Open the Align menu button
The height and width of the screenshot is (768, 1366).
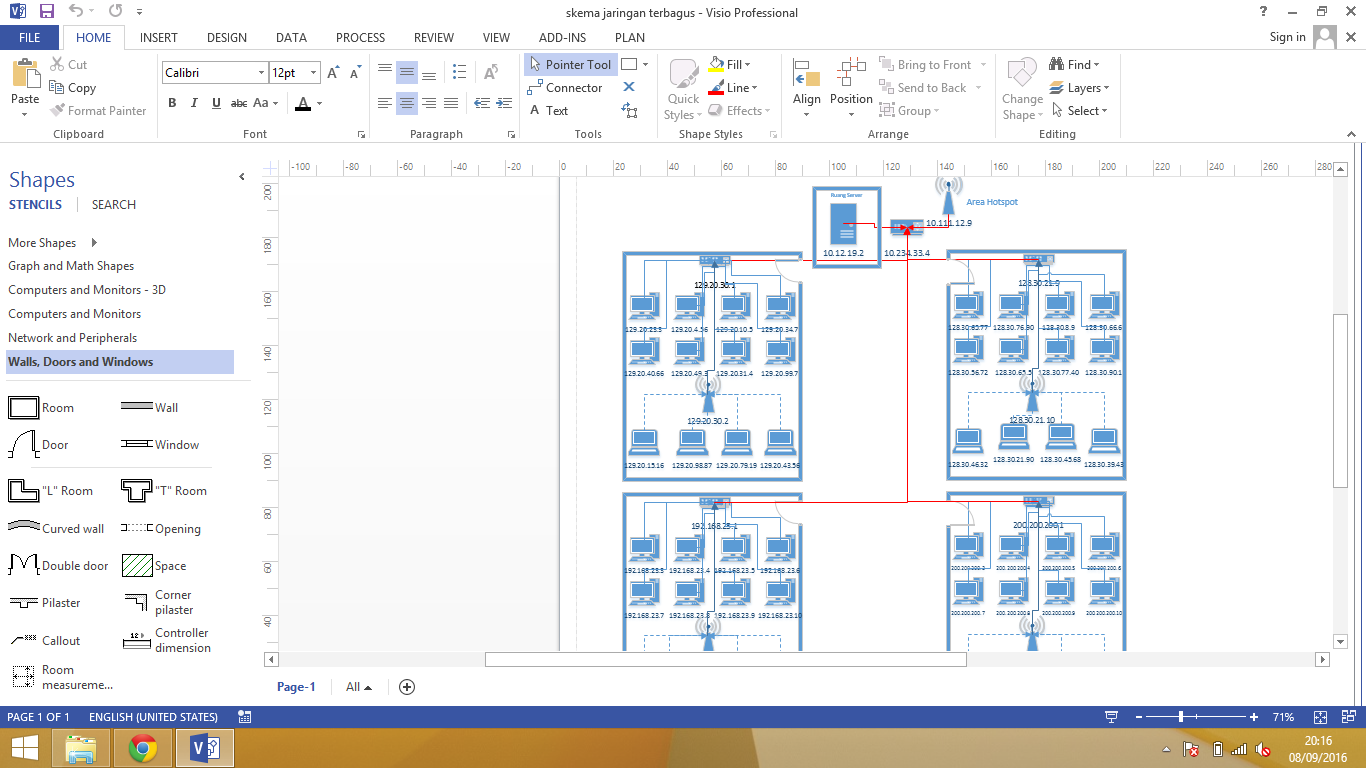tap(807, 88)
